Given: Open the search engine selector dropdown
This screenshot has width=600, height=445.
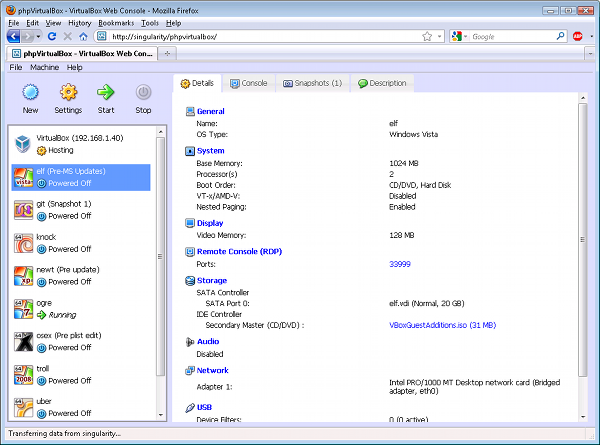Looking at the screenshot, I should [460, 36].
